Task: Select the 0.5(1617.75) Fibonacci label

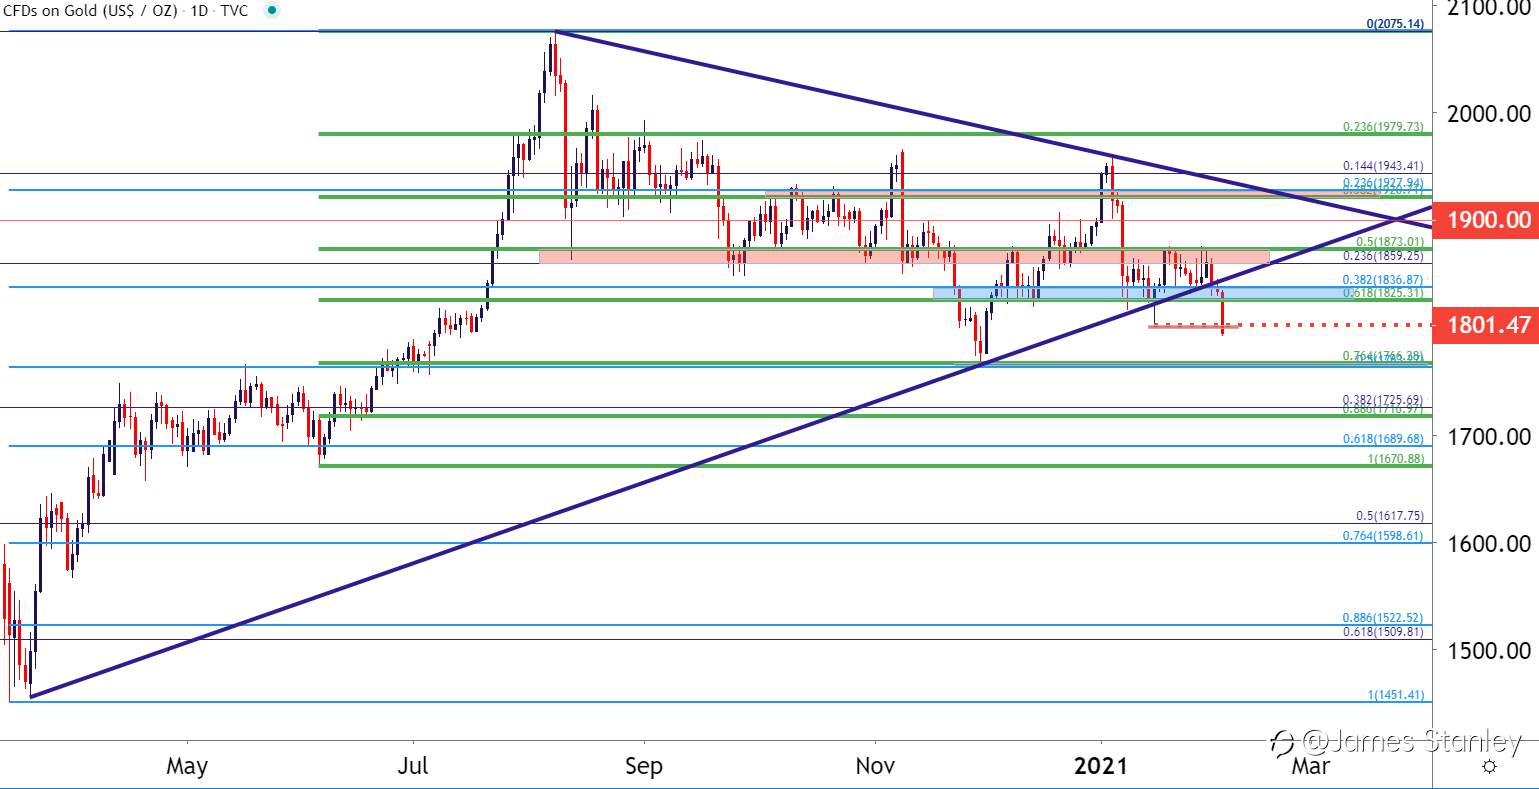Action: click(1389, 516)
